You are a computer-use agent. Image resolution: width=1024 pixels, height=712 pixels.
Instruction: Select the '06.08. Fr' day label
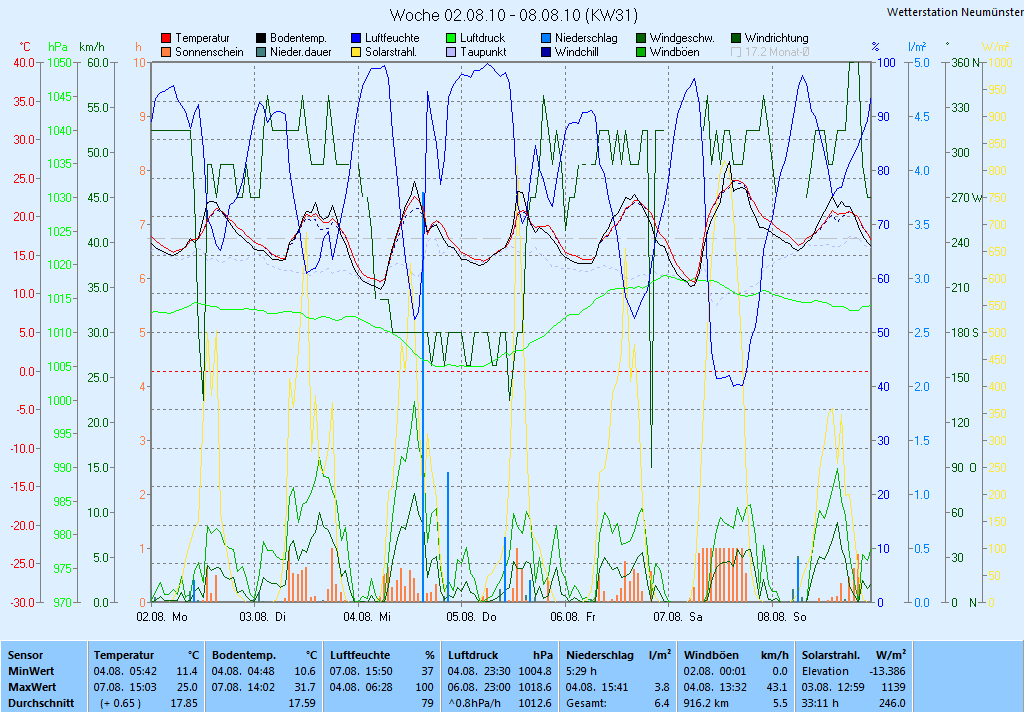pyautogui.click(x=573, y=617)
